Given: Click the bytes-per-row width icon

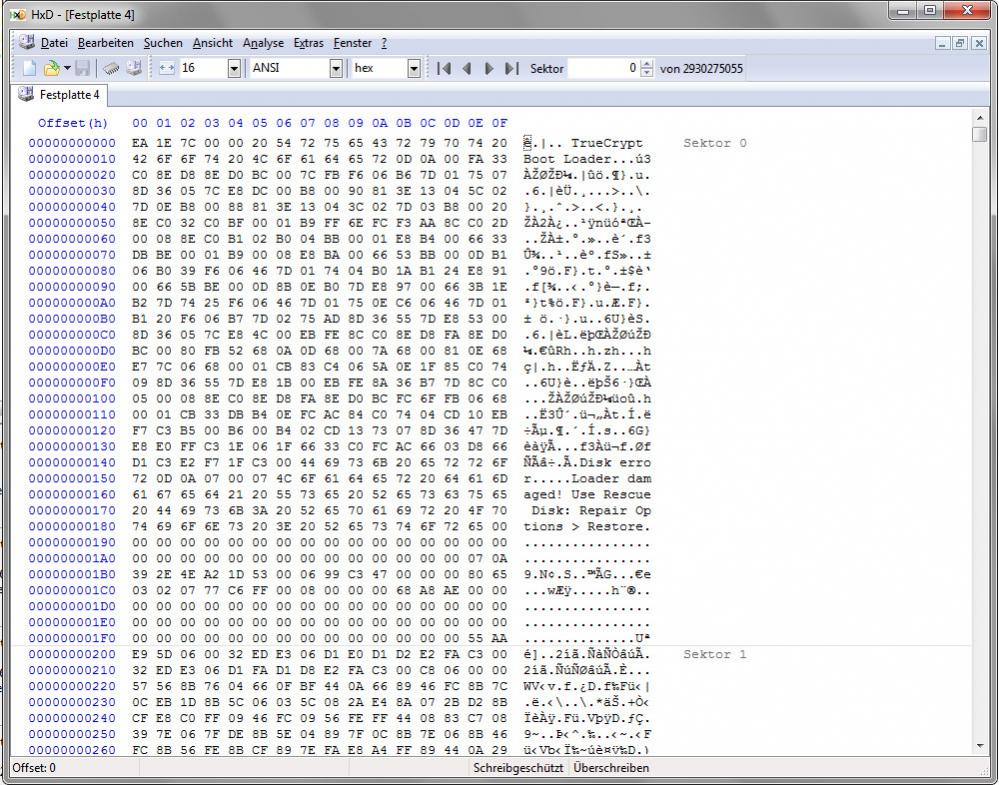Looking at the screenshot, I should (166, 68).
